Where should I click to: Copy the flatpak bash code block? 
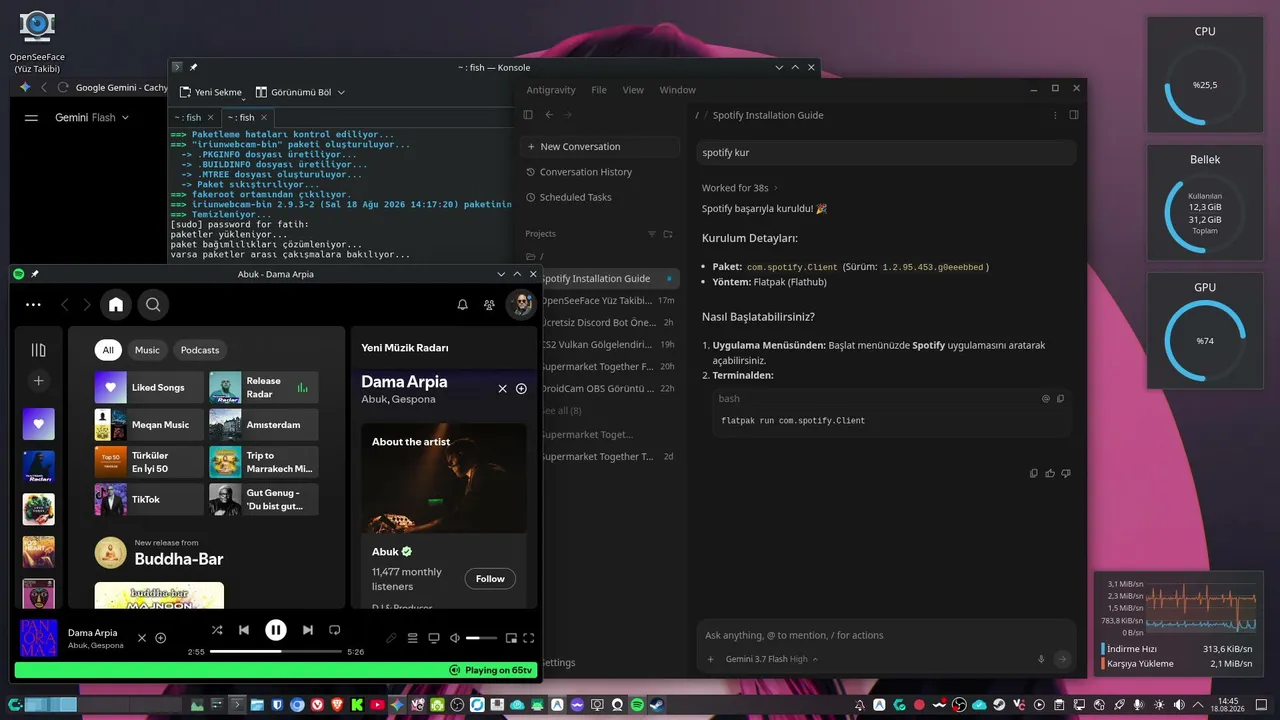coord(1061,398)
